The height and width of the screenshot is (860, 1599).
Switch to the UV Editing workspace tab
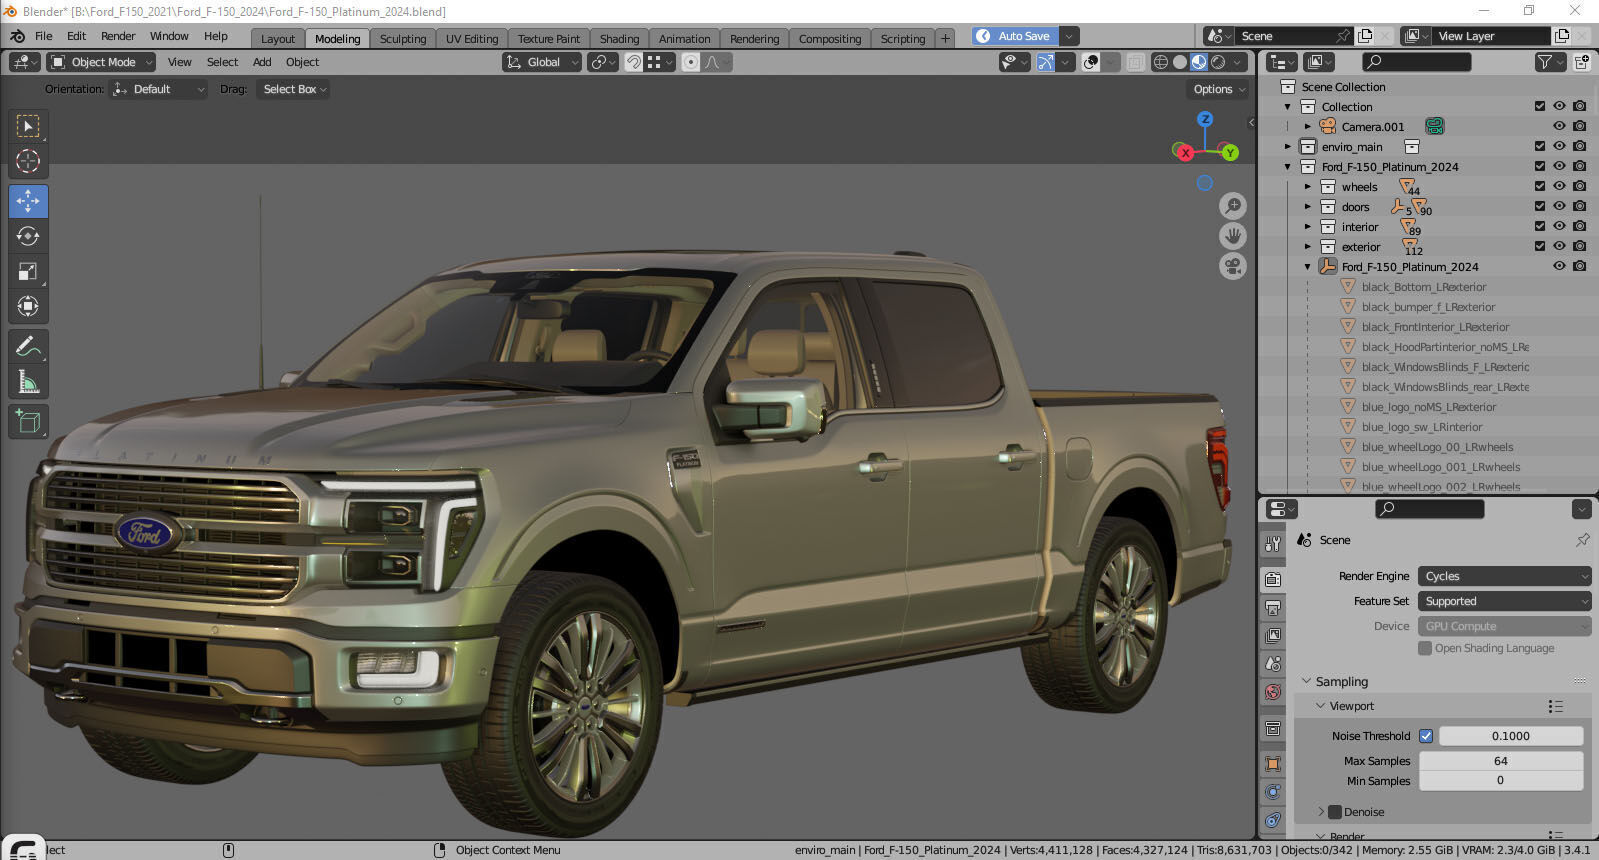(472, 39)
